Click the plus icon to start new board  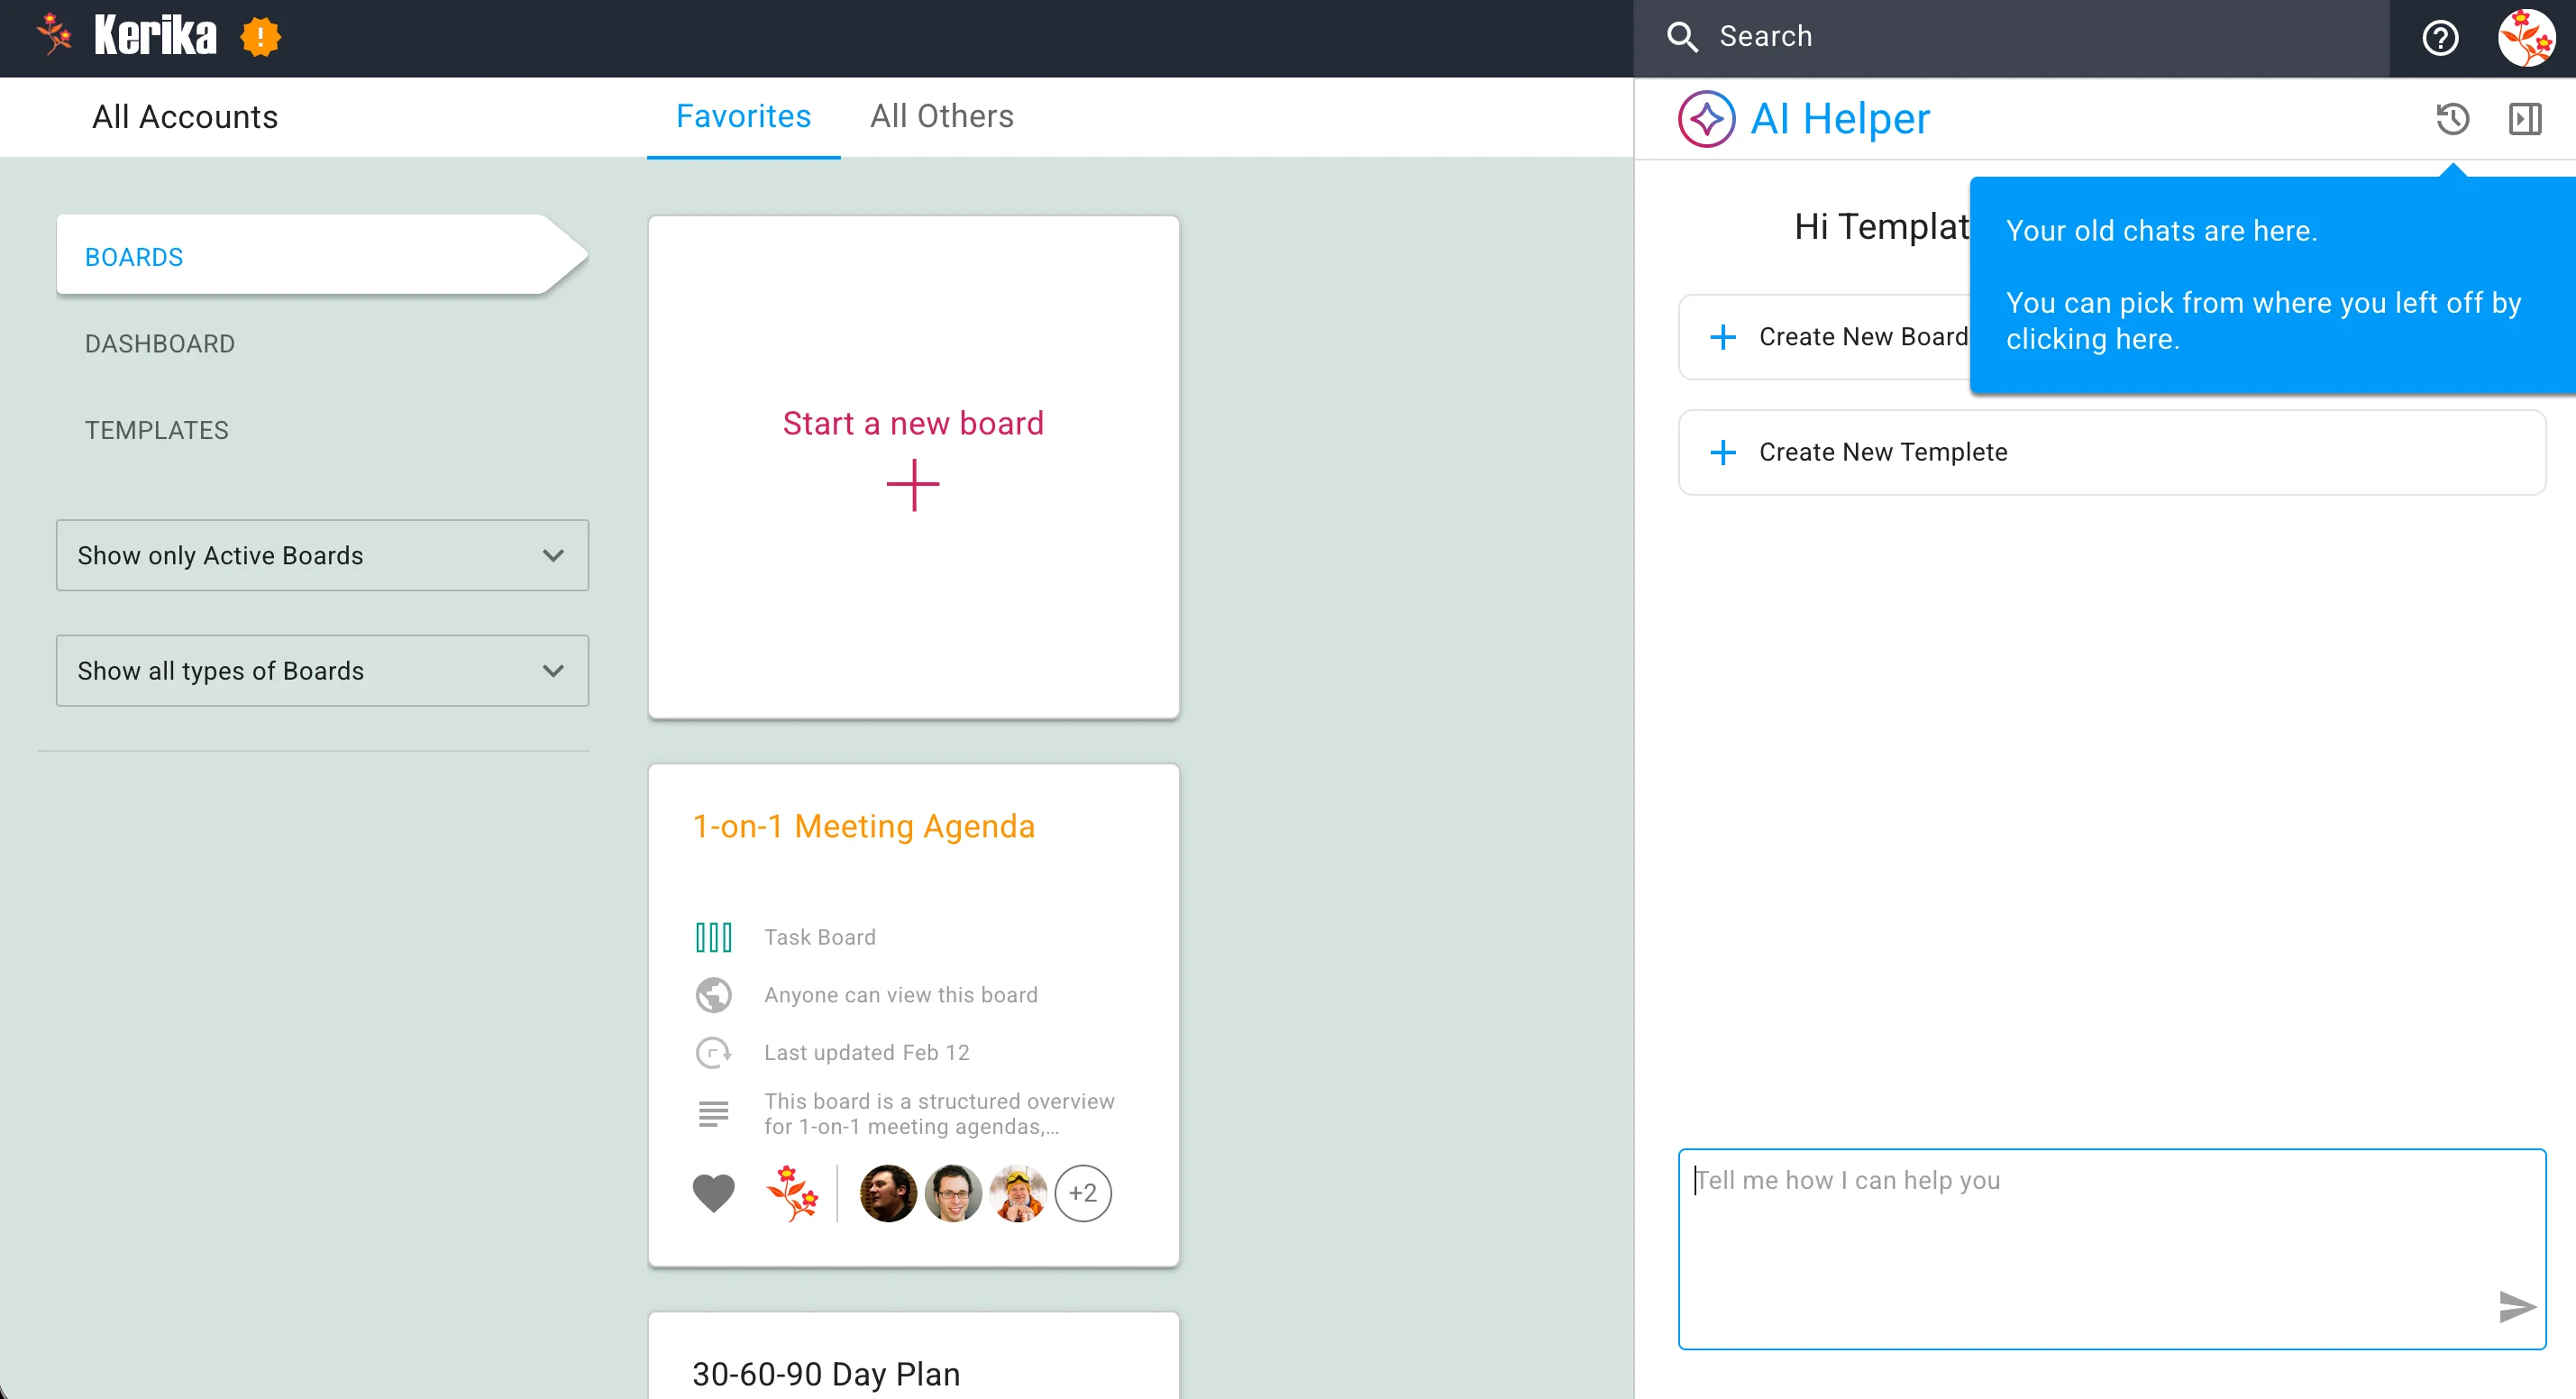click(x=912, y=485)
